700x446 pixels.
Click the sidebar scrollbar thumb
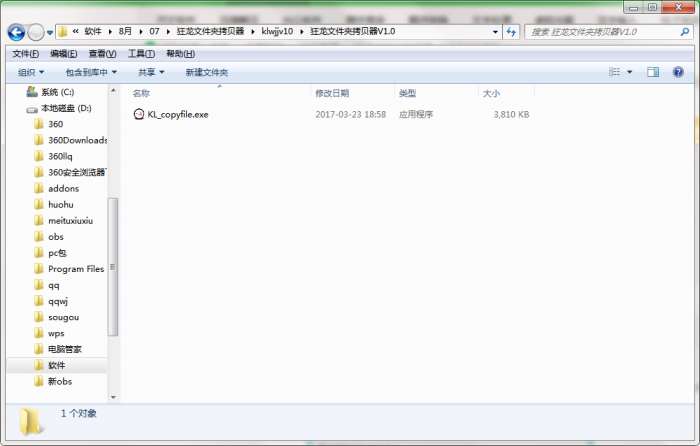tap(113, 267)
